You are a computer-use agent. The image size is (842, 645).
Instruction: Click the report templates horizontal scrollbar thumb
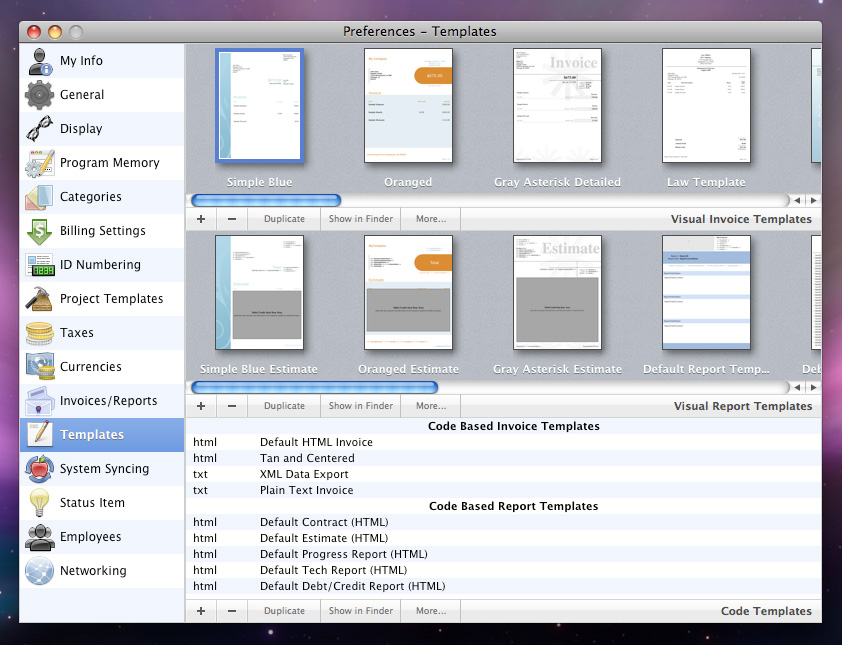[315, 388]
